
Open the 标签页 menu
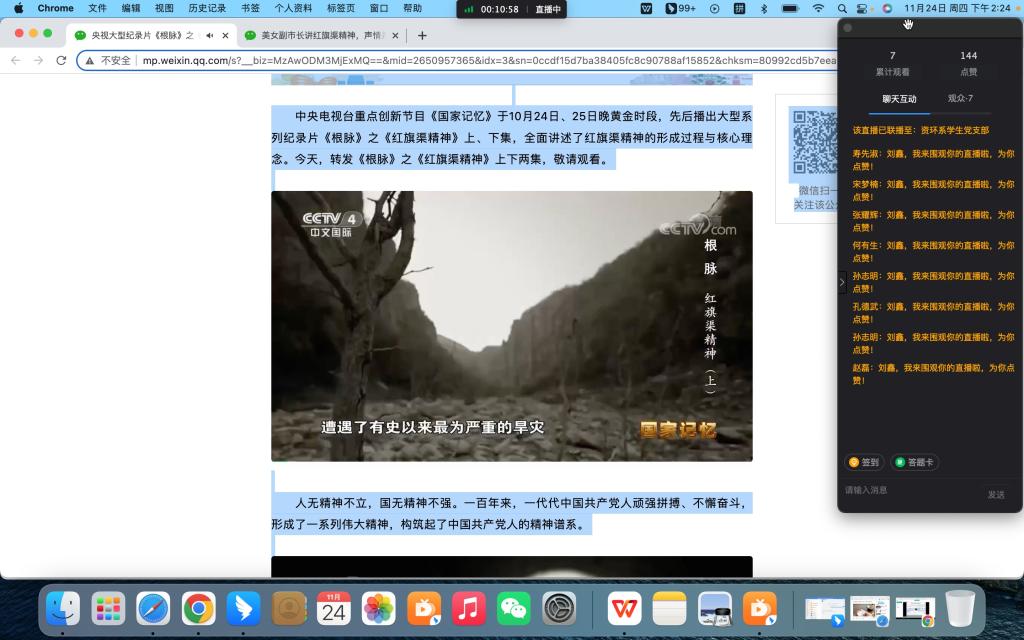[341, 8]
